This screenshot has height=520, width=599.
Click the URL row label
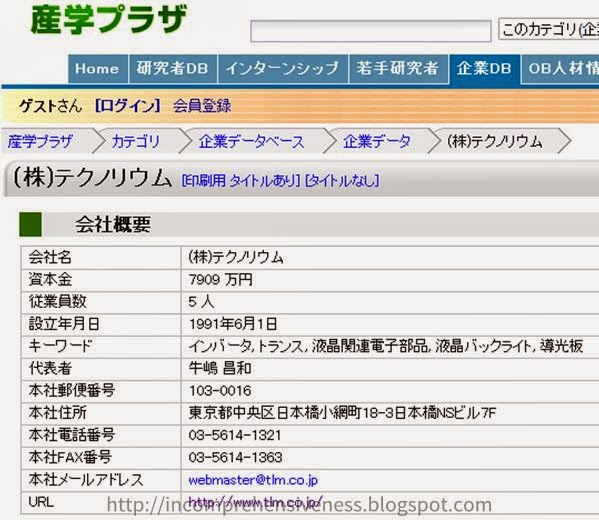[41, 502]
